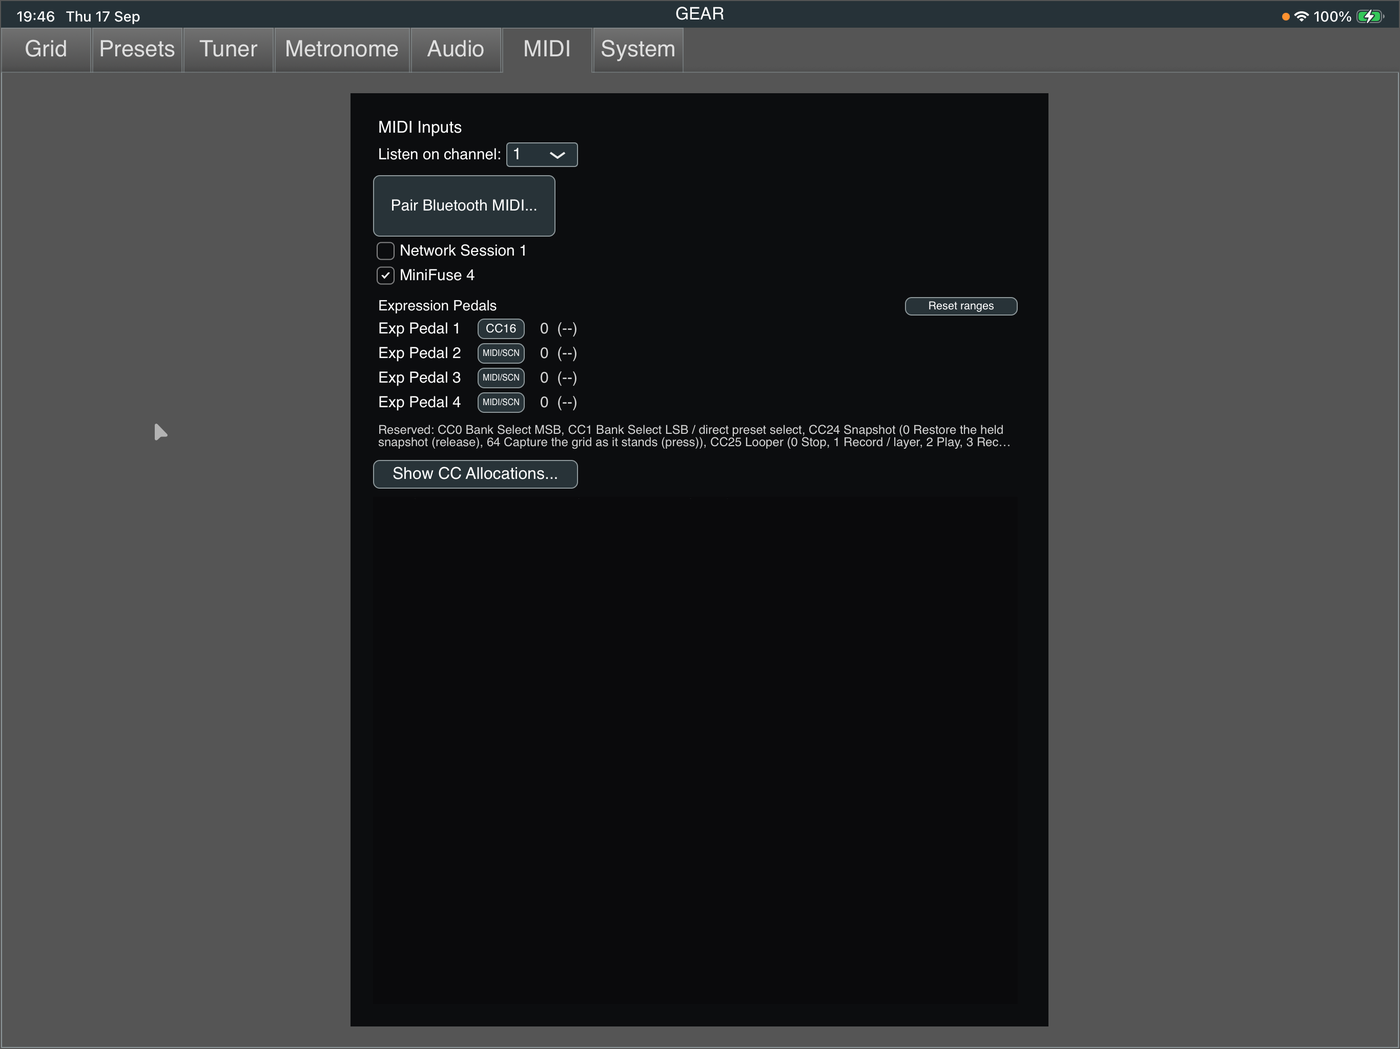This screenshot has height=1049, width=1400.
Task: Click the 'Exp Pedal 4' label
Action: 419,402
